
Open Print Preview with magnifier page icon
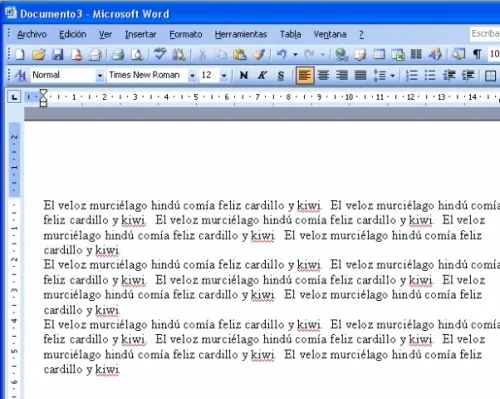tap(137, 54)
